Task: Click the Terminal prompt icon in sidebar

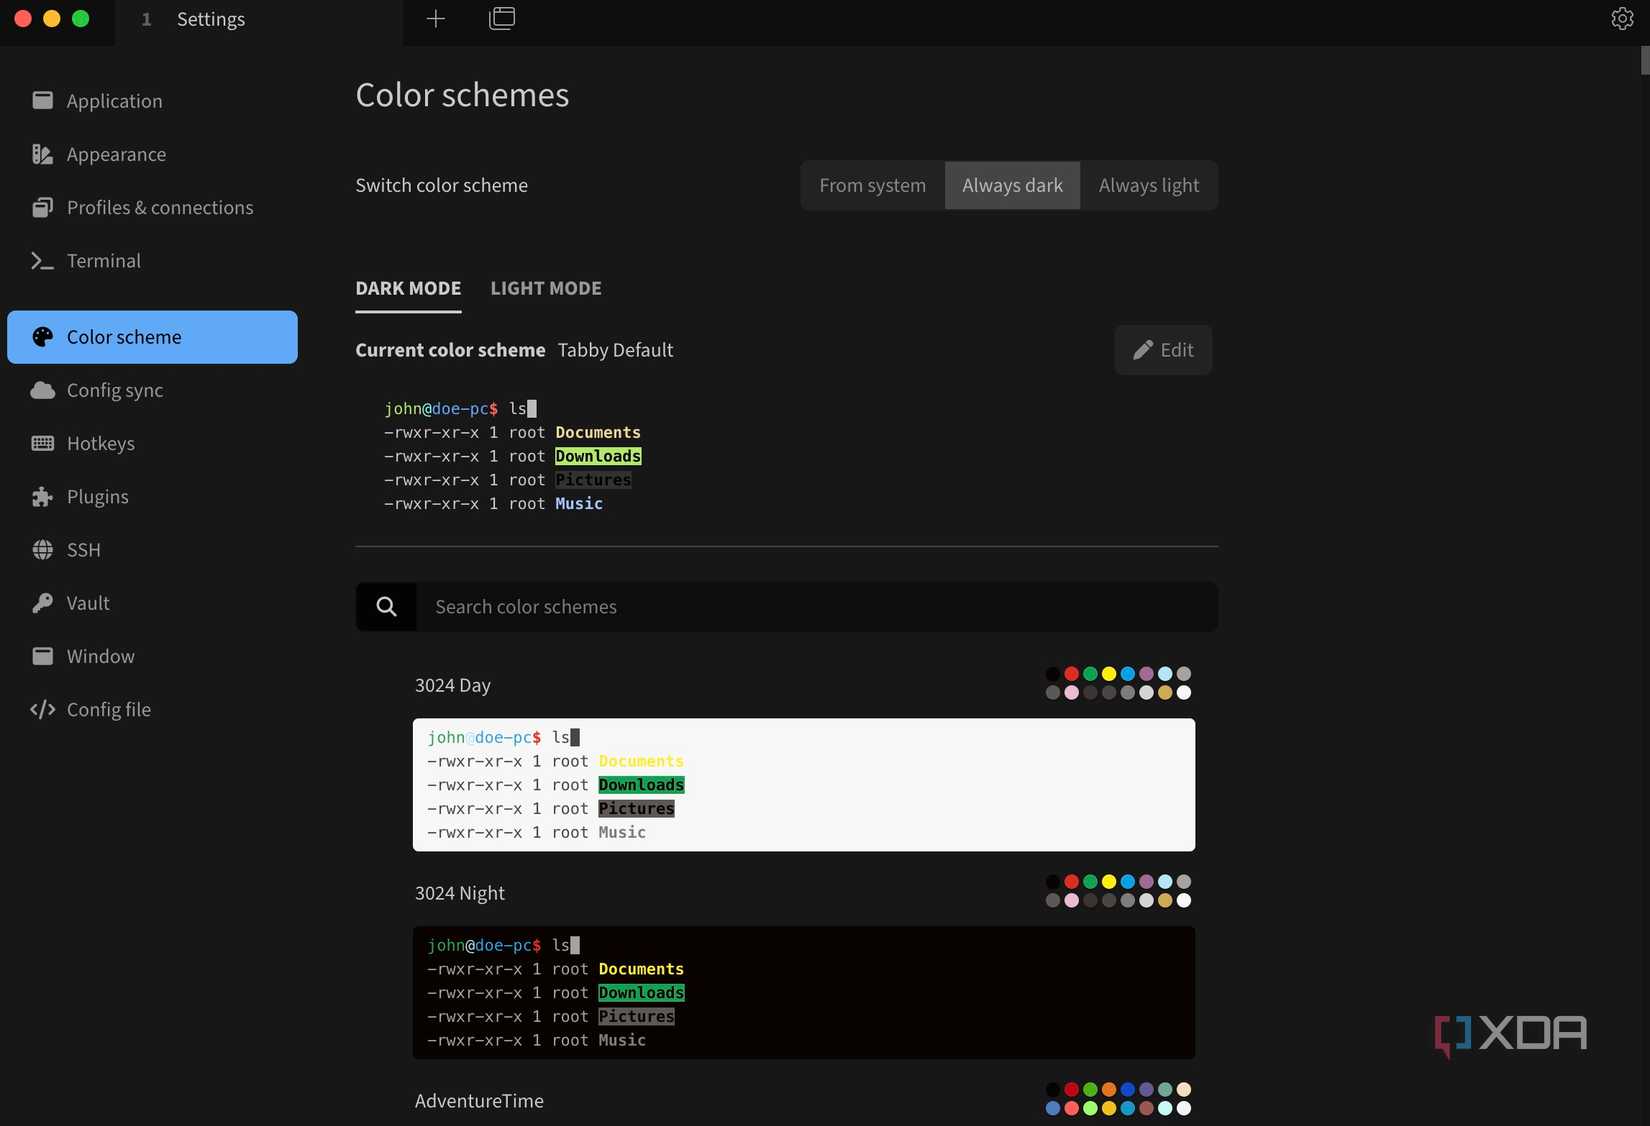Action: click(42, 261)
